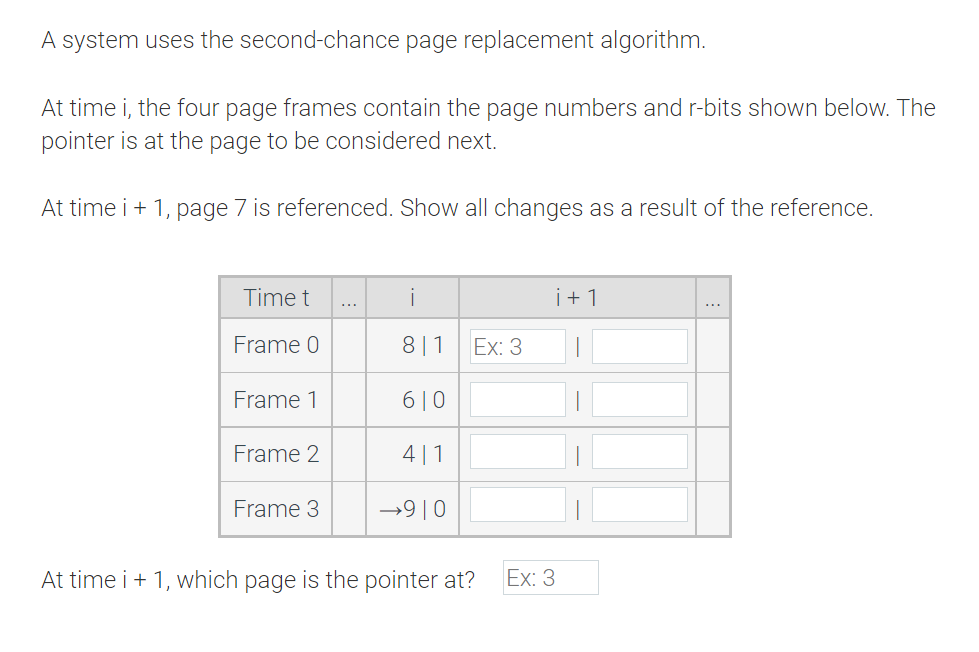This screenshot has width=979, height=652.
Task: Click the page number input for Frame 3
Action: [x=516, y=506]
